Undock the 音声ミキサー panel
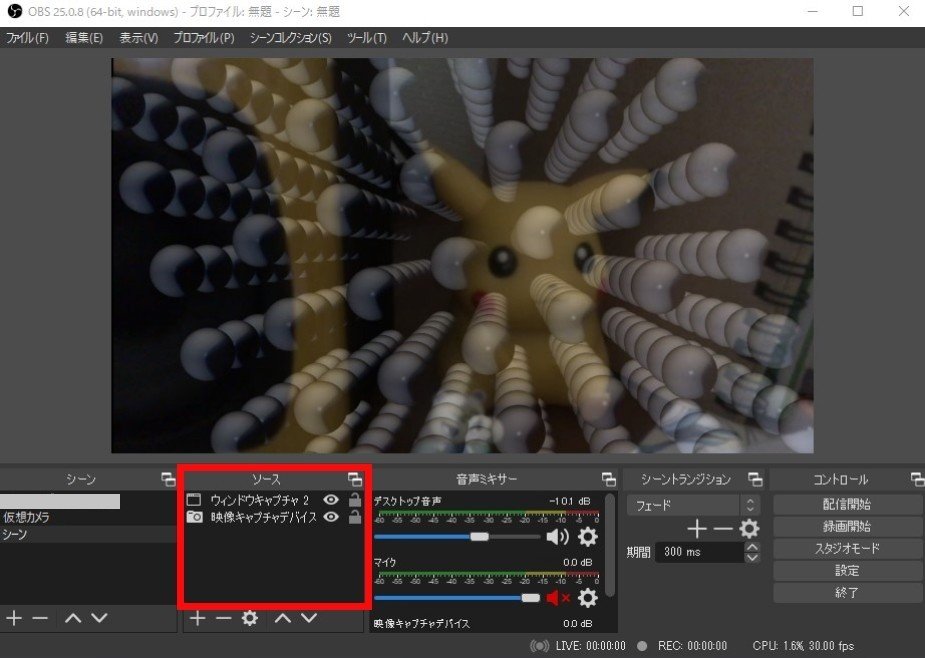 (609, 479)
